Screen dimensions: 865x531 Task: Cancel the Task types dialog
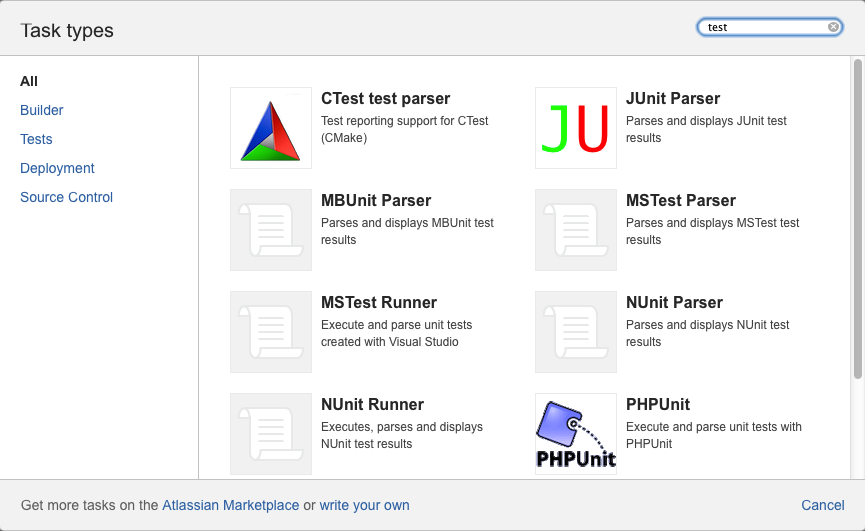[823, 505]
